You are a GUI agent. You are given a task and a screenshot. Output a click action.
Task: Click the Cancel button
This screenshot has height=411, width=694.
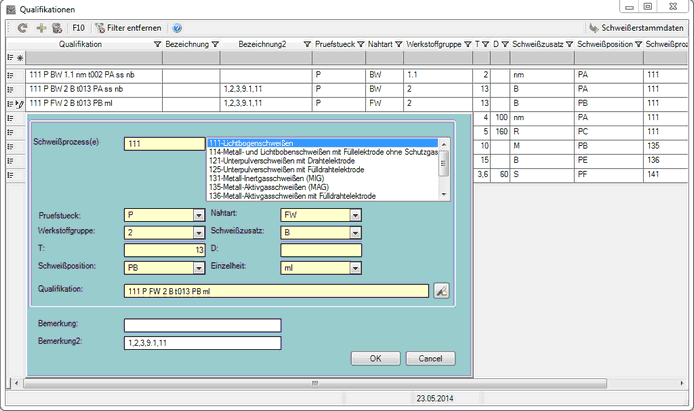430,358
